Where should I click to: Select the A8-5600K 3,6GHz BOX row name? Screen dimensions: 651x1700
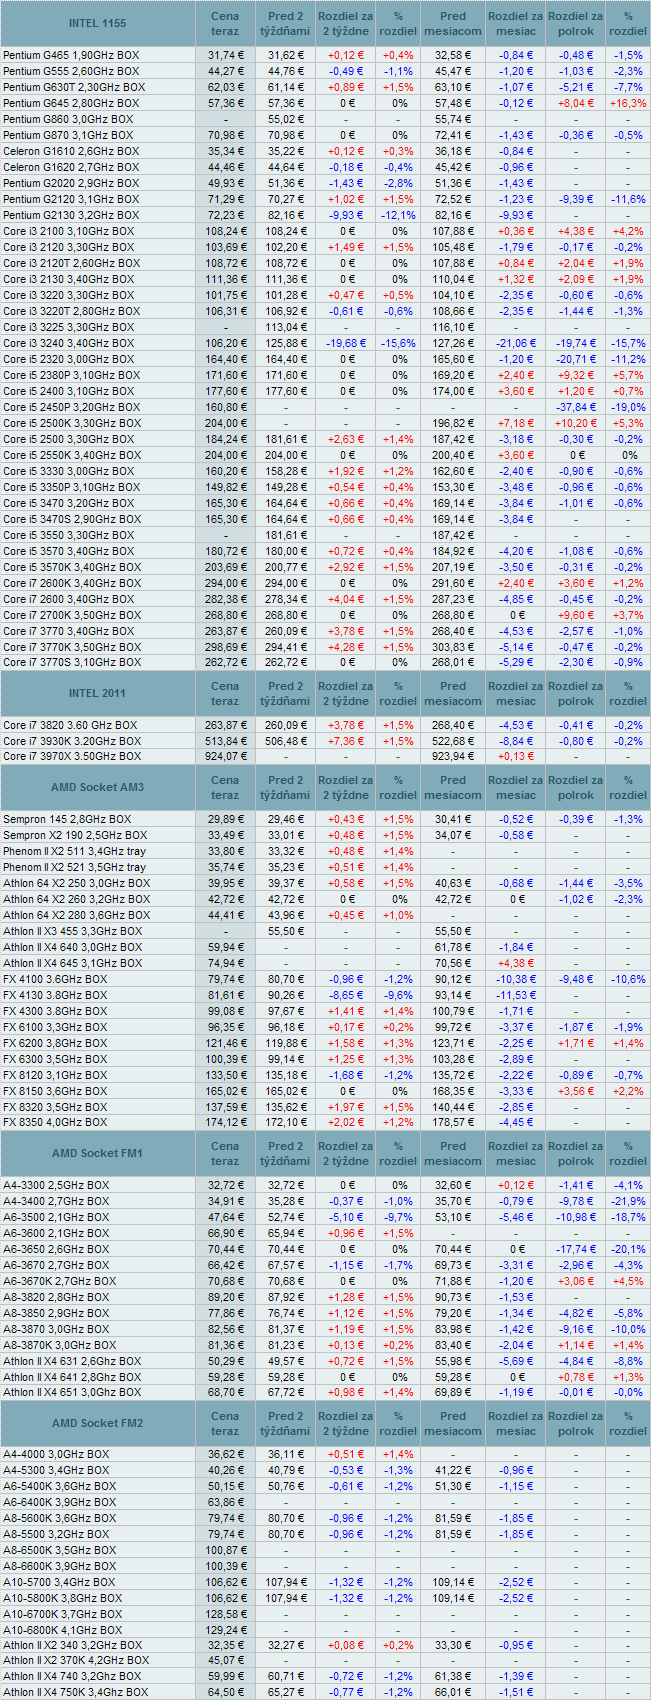click(60, 1519)
